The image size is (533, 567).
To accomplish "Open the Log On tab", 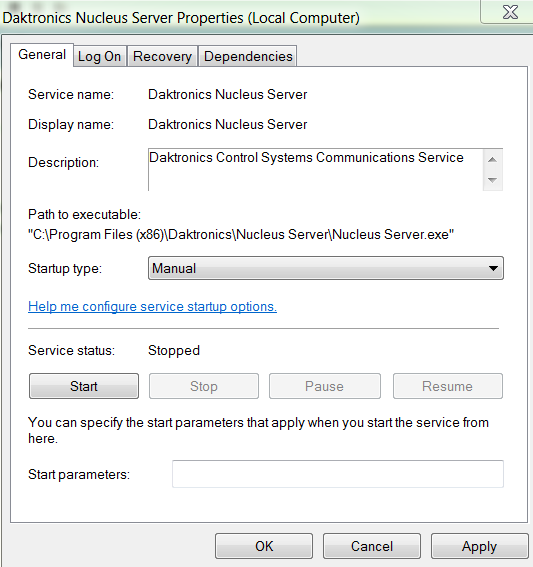I will click(99, 56).
